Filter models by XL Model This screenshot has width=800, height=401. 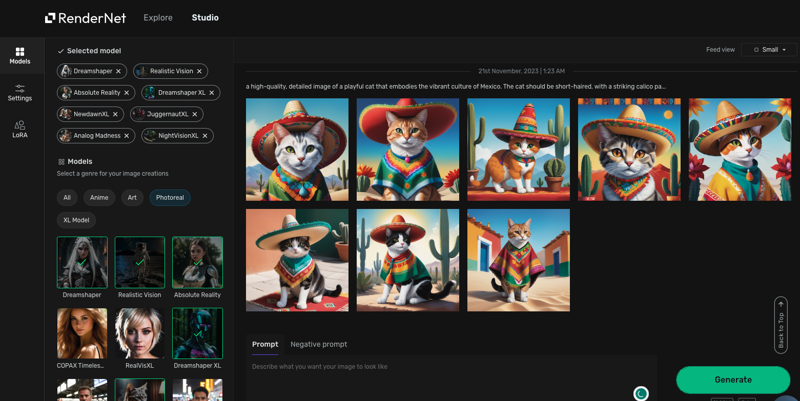coord(76,220)
